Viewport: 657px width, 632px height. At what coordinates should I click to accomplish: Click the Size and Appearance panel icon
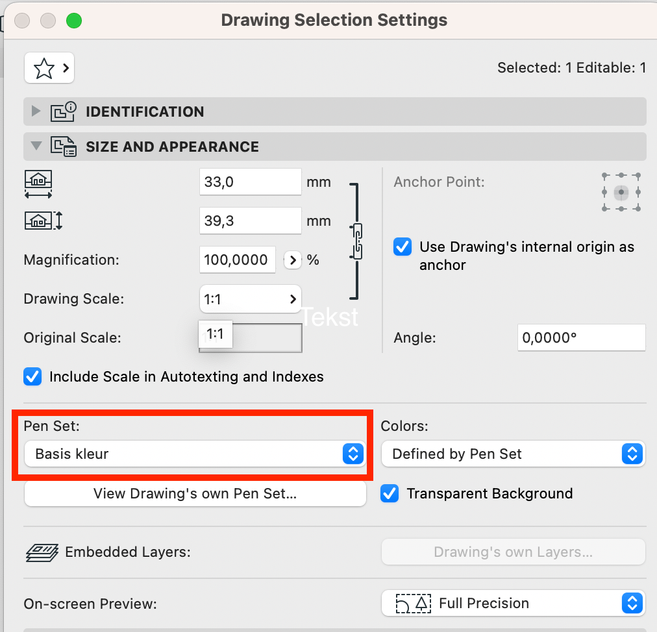coord(64,147)
